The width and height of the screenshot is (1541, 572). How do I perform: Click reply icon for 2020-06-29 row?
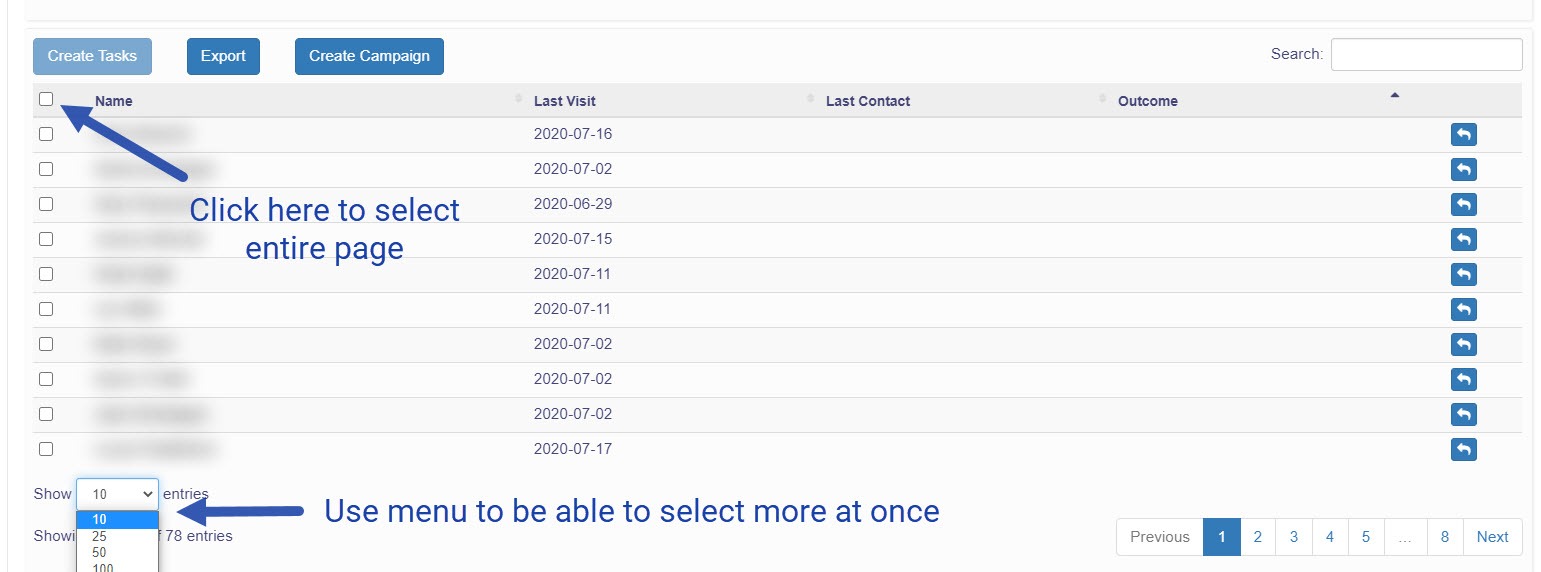tap(1463, 205)
